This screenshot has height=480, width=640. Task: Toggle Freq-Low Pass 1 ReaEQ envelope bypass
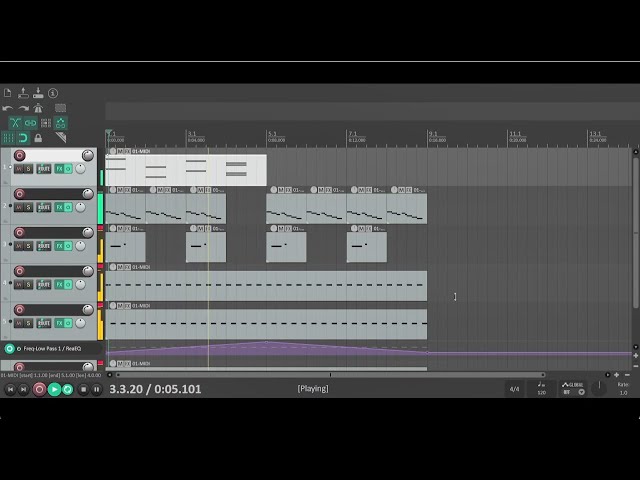(9, 349)
